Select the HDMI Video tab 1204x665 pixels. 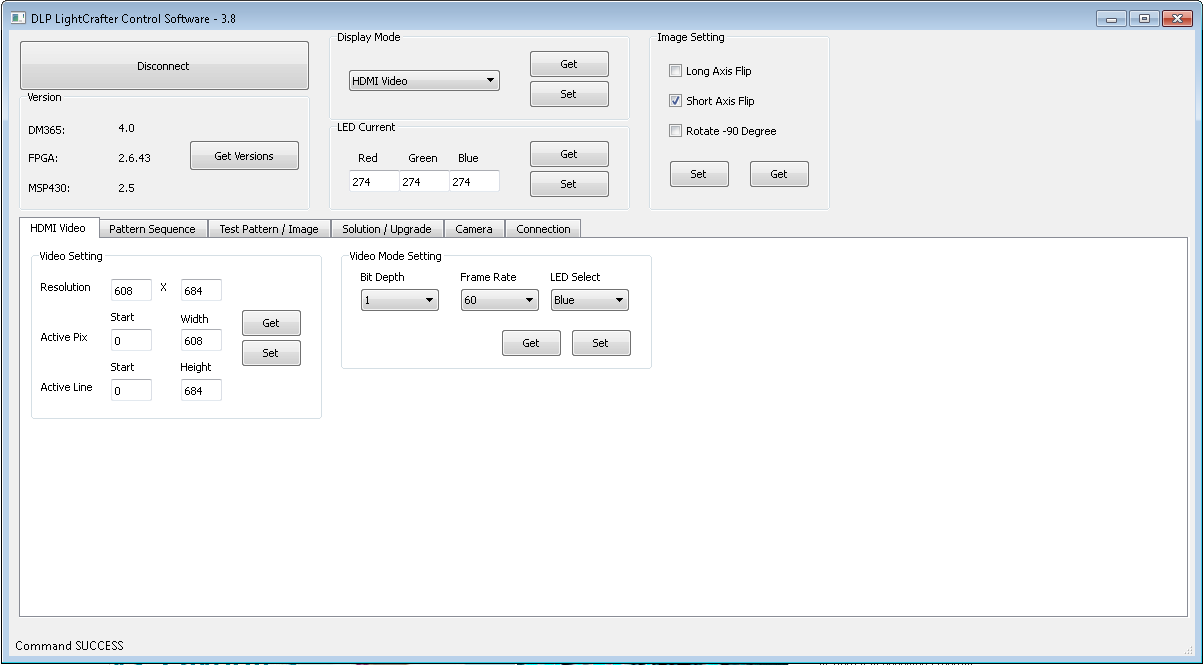tap(59, 228)
